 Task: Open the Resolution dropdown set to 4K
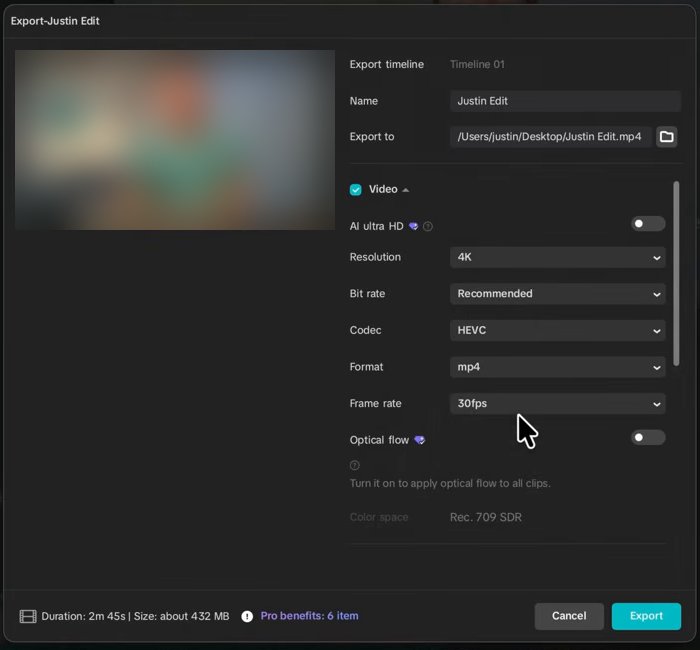pos(558,258)
